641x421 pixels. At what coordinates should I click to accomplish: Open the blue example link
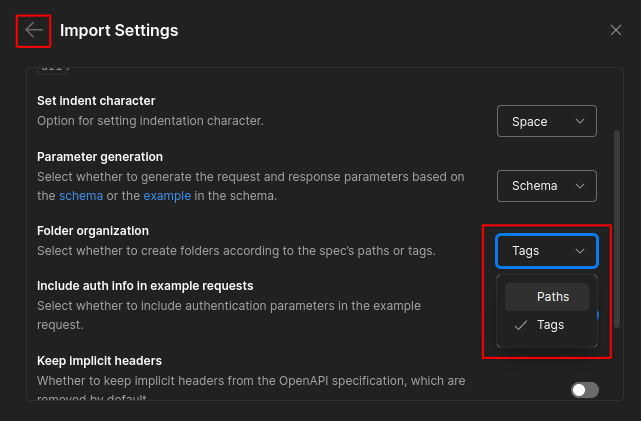(x=166, y=196)
